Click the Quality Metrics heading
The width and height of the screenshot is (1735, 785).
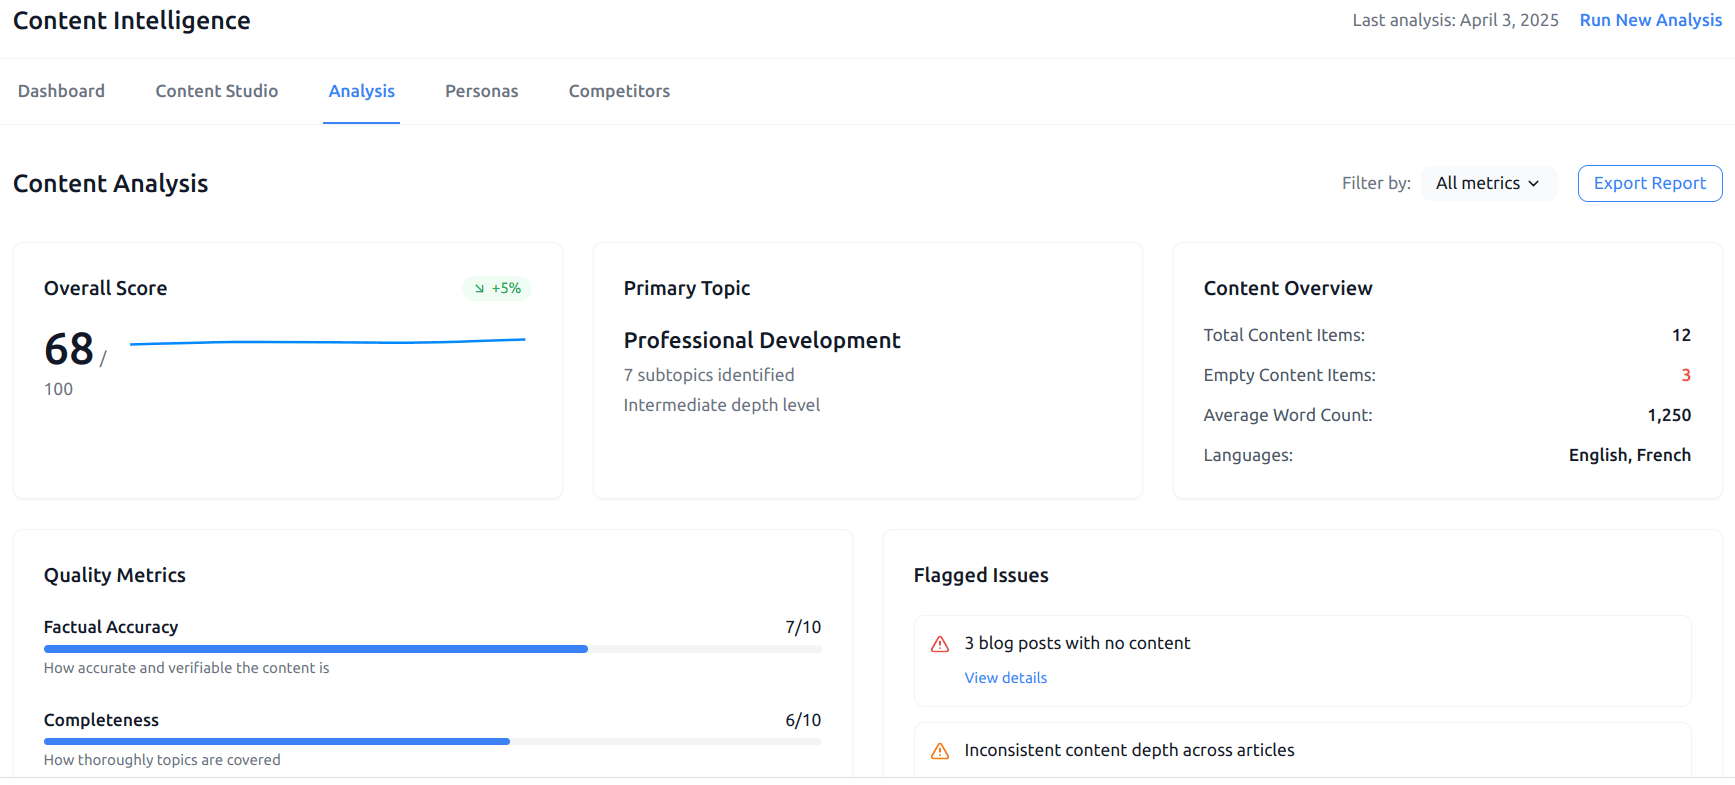pos(115,575)
